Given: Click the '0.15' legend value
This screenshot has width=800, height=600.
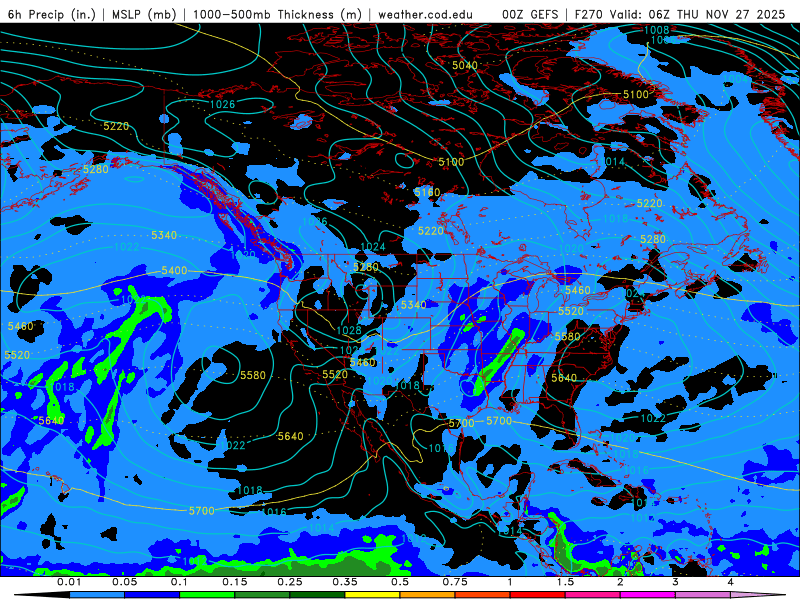Looking at the screenshot, I should click(235, 582).
